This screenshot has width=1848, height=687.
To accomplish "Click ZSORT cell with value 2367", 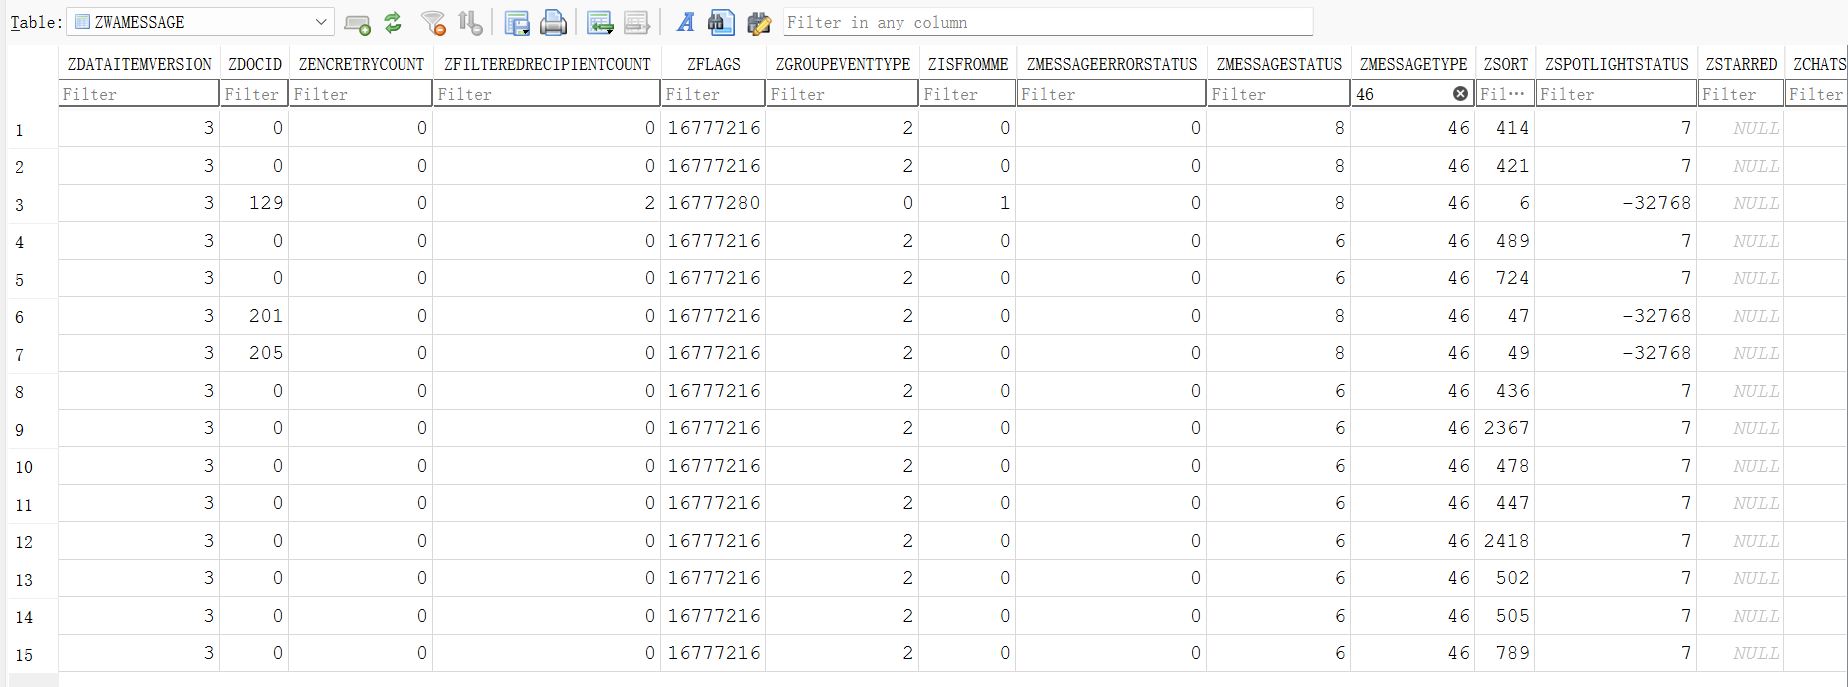I will [x=1506, y=428].
